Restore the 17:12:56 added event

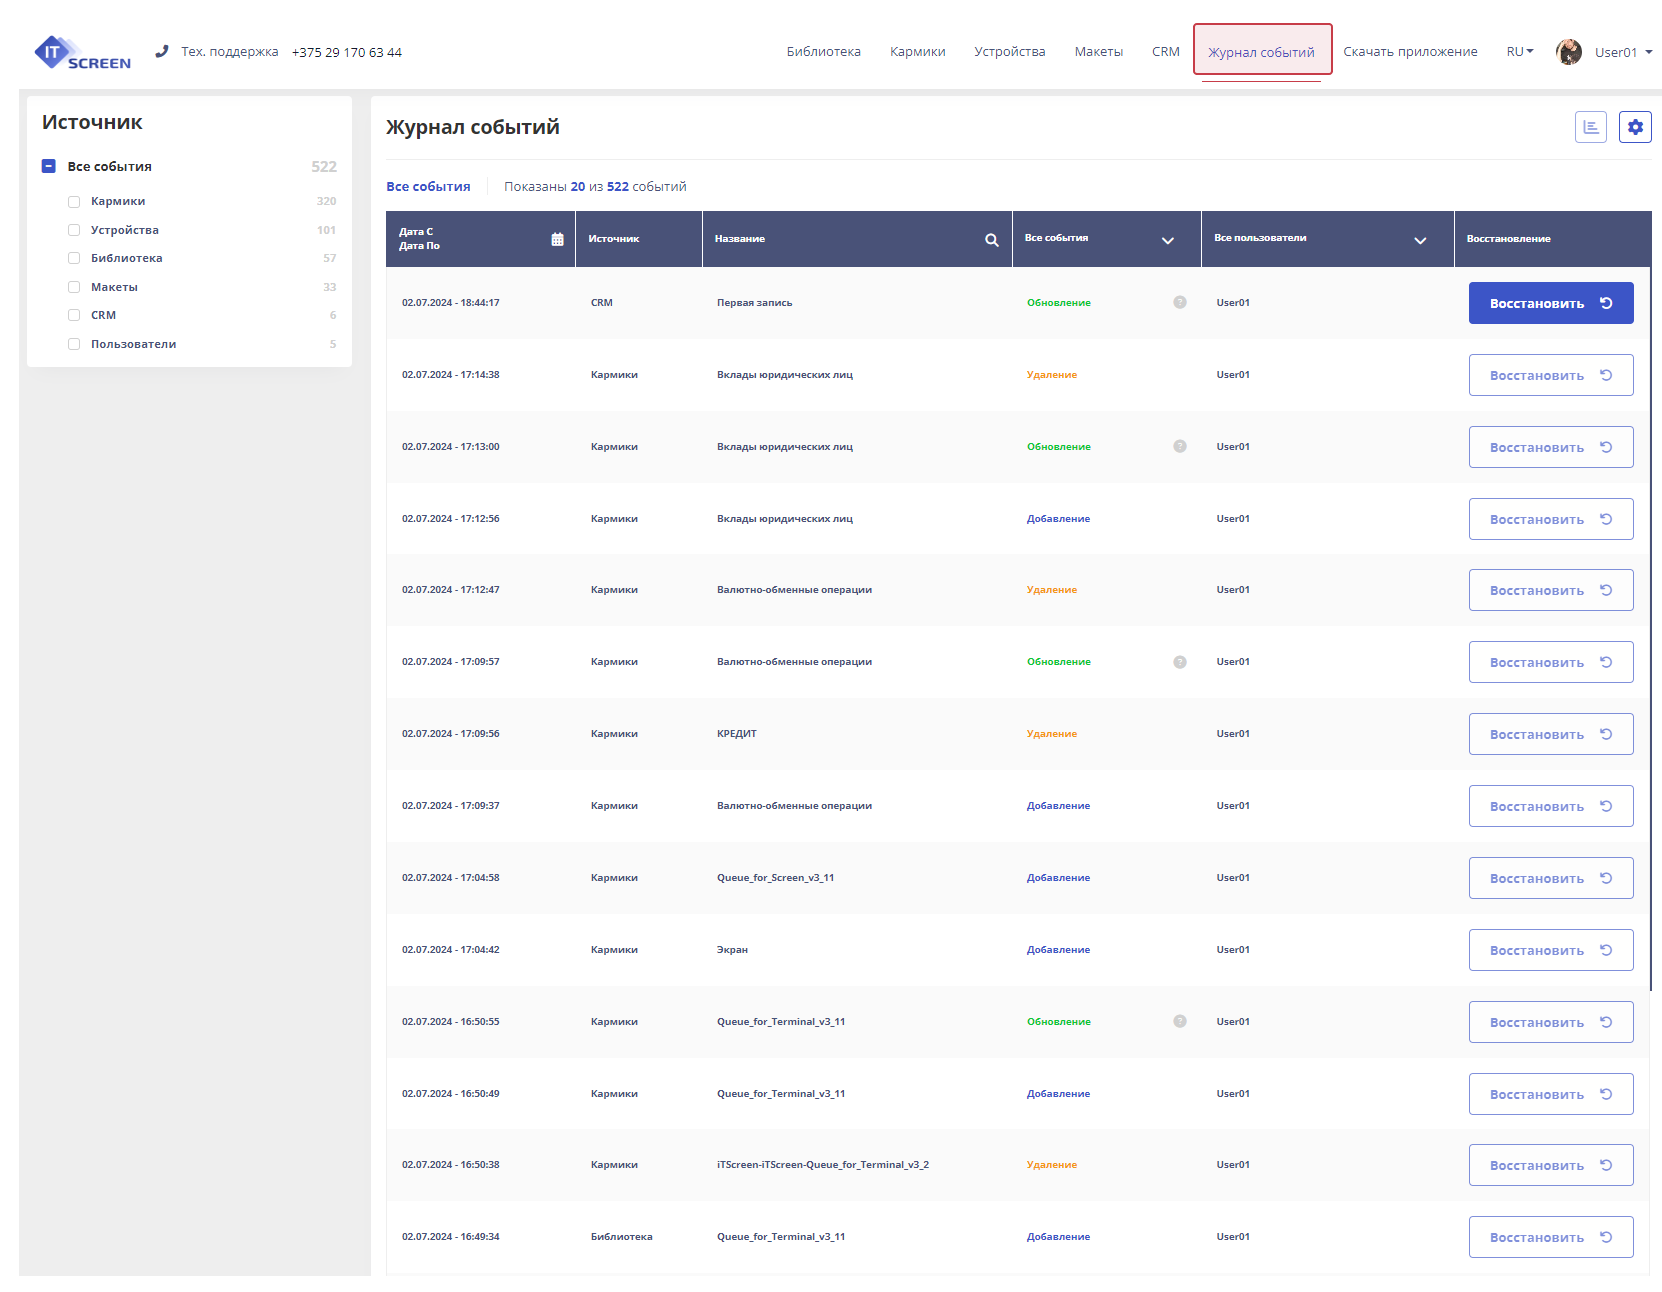[1551, 519]
